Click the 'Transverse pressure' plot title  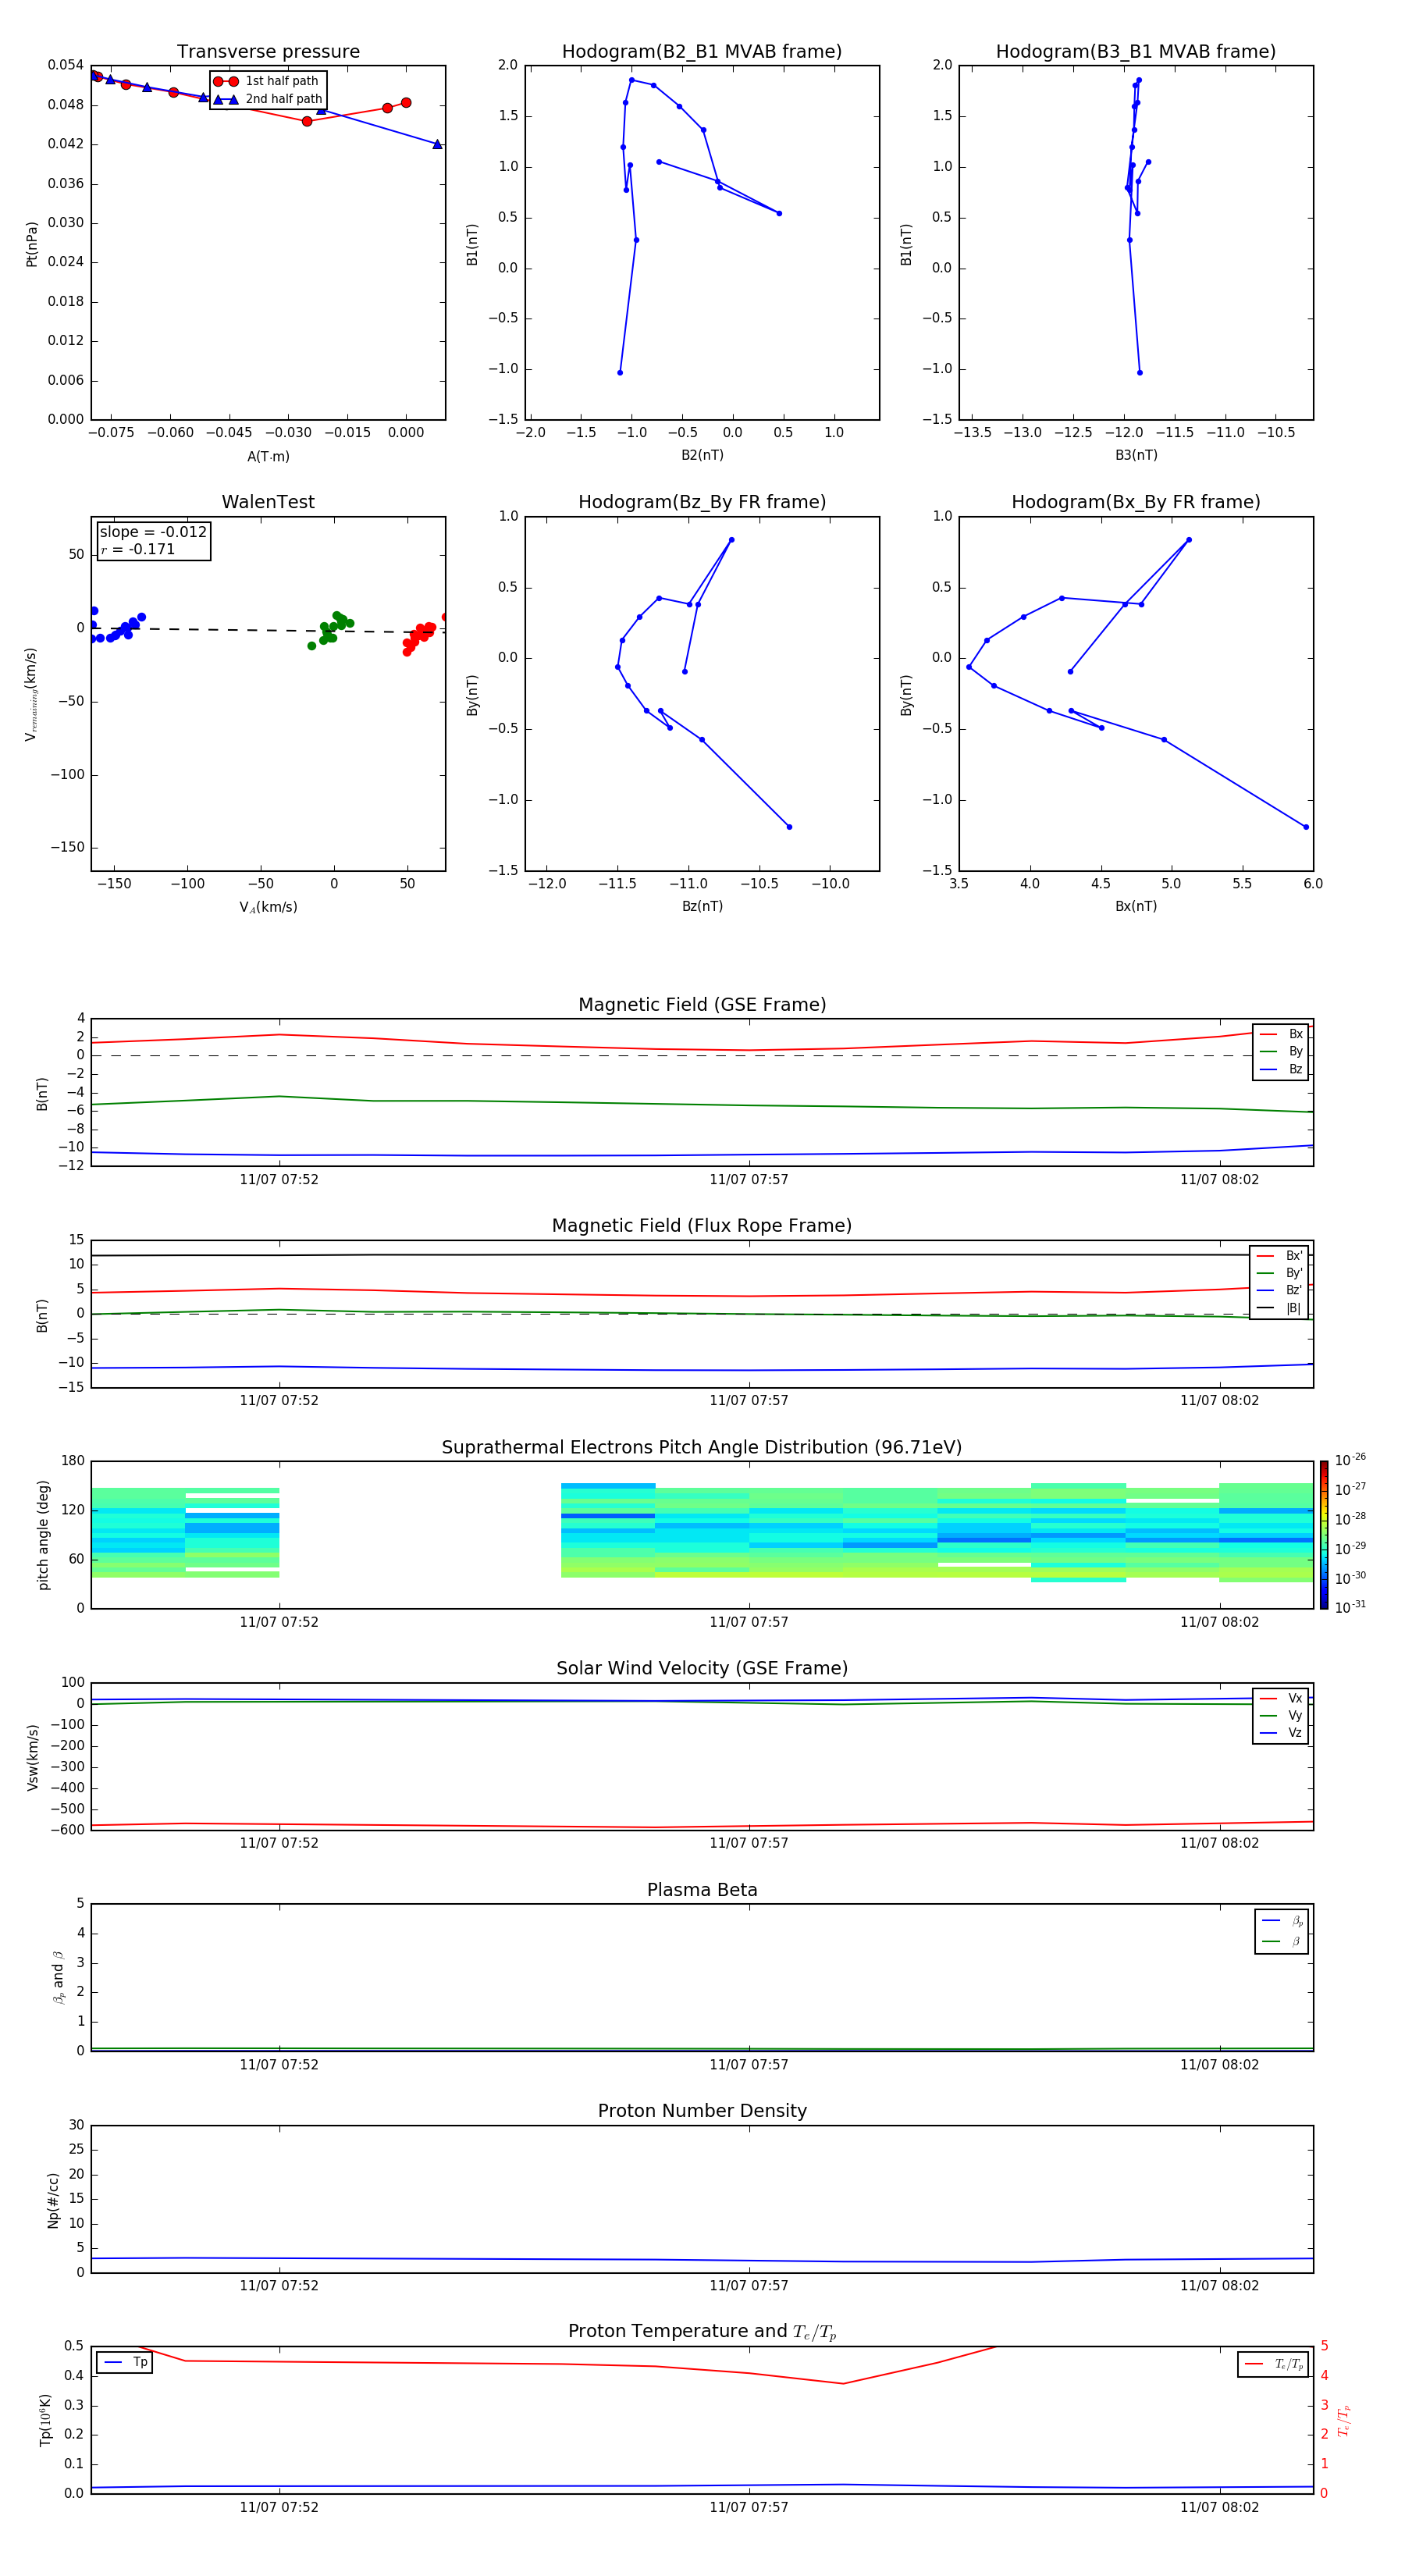coord(268,52)
